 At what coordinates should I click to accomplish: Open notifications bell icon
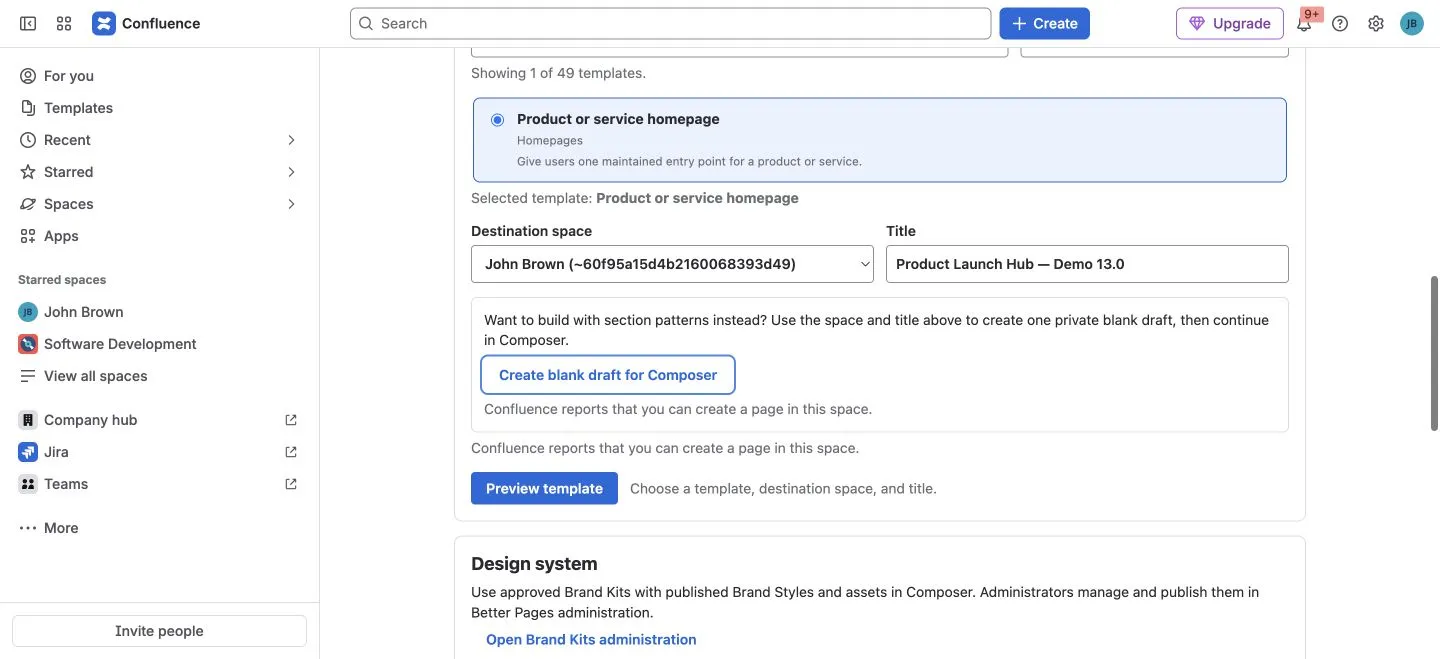click(1304, 24)
